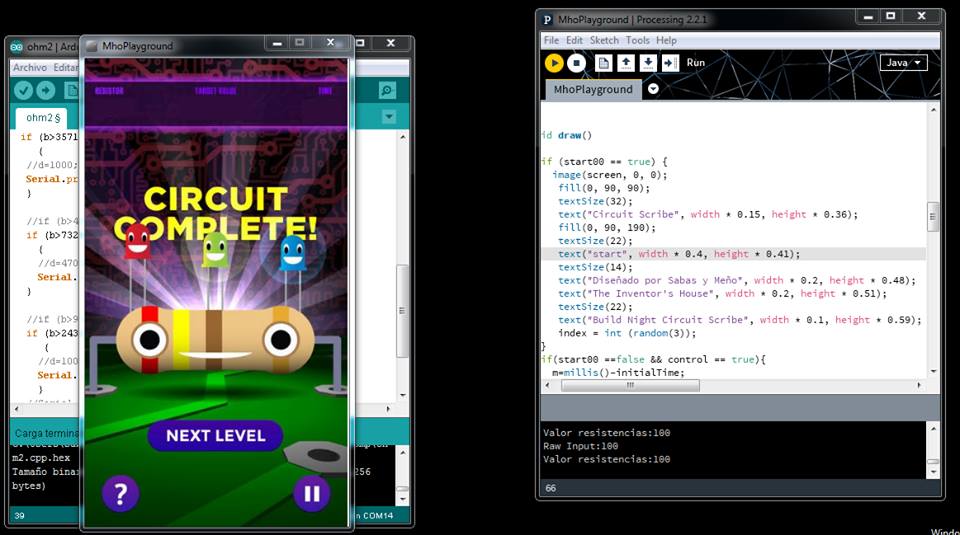
Task: Click line number 66 in Processing status bar
Action: coord(550,488)
